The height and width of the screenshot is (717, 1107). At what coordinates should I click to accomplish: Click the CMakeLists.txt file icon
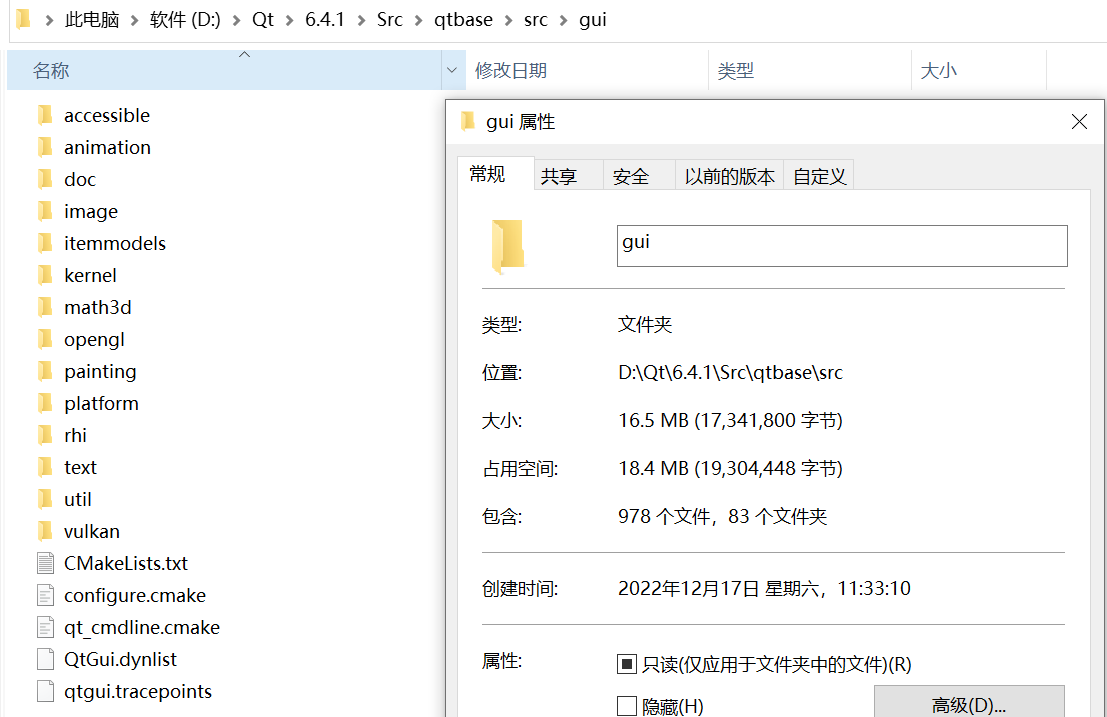tap(45, 564)
